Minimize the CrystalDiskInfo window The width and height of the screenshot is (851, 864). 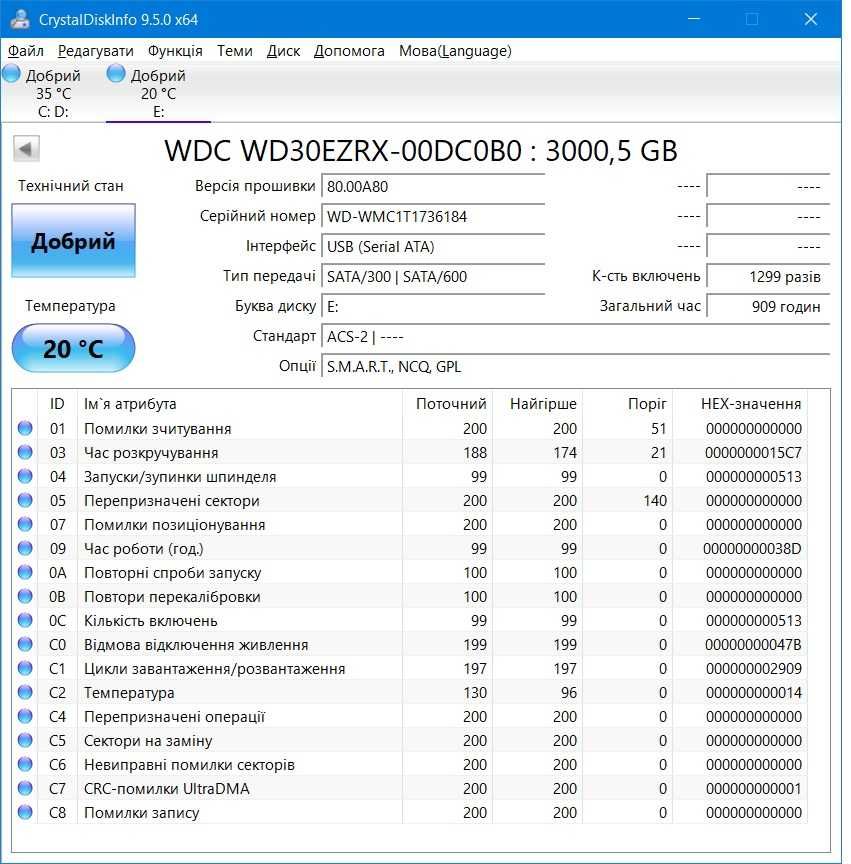coord(694,19)
